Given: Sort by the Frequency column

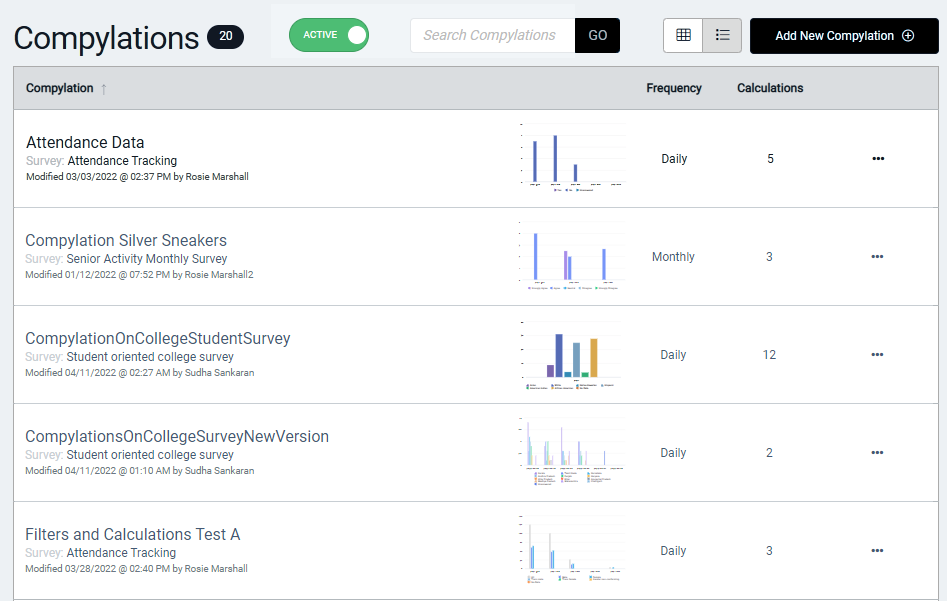Looking at the screenshot, I should (x=673, y=88).
